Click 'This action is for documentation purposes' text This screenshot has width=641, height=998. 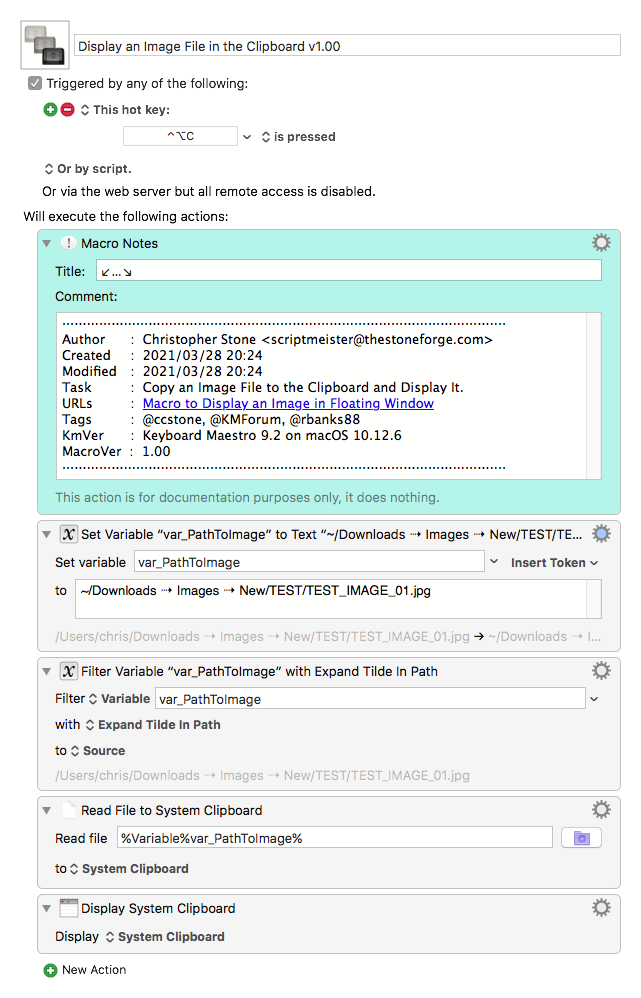[247, 498]
